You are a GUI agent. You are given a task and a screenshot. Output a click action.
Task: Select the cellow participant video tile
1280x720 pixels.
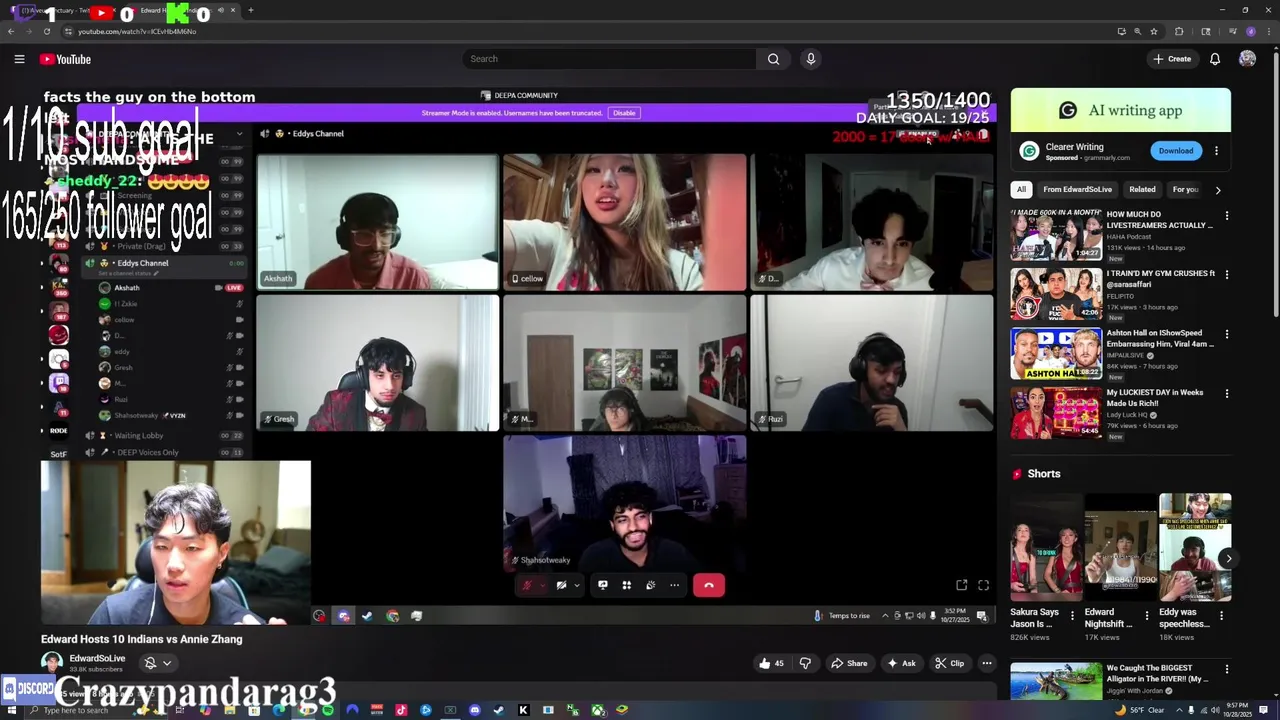pyautogui.click(x=624, y=221)
